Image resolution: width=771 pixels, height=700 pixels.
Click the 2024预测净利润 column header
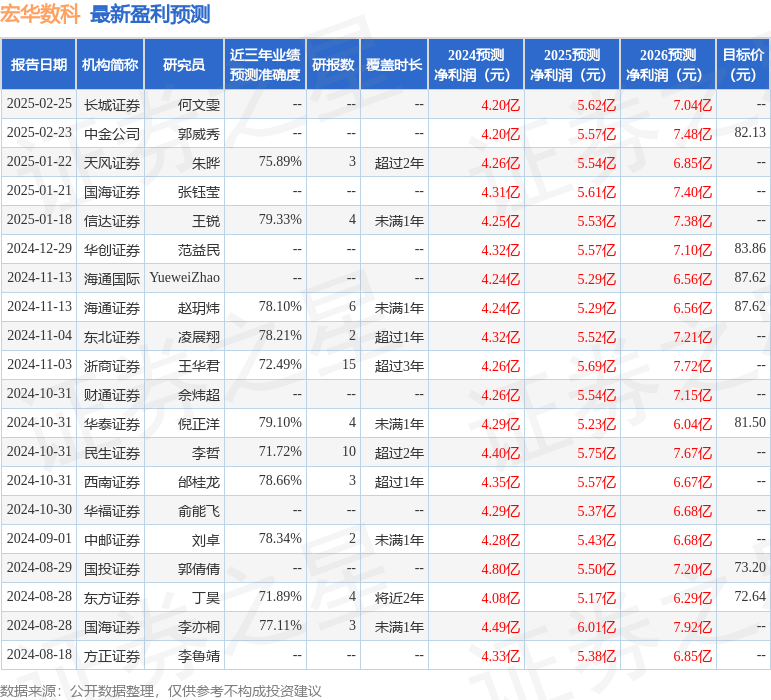click(476, 65)
